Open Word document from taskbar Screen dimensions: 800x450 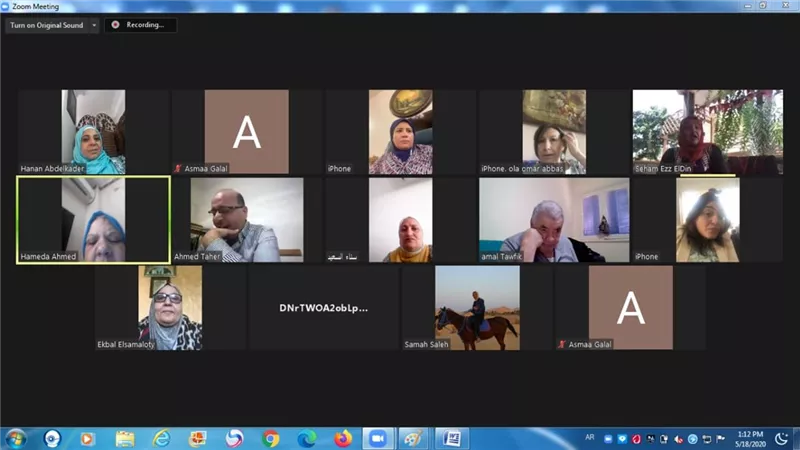point(452,439)
